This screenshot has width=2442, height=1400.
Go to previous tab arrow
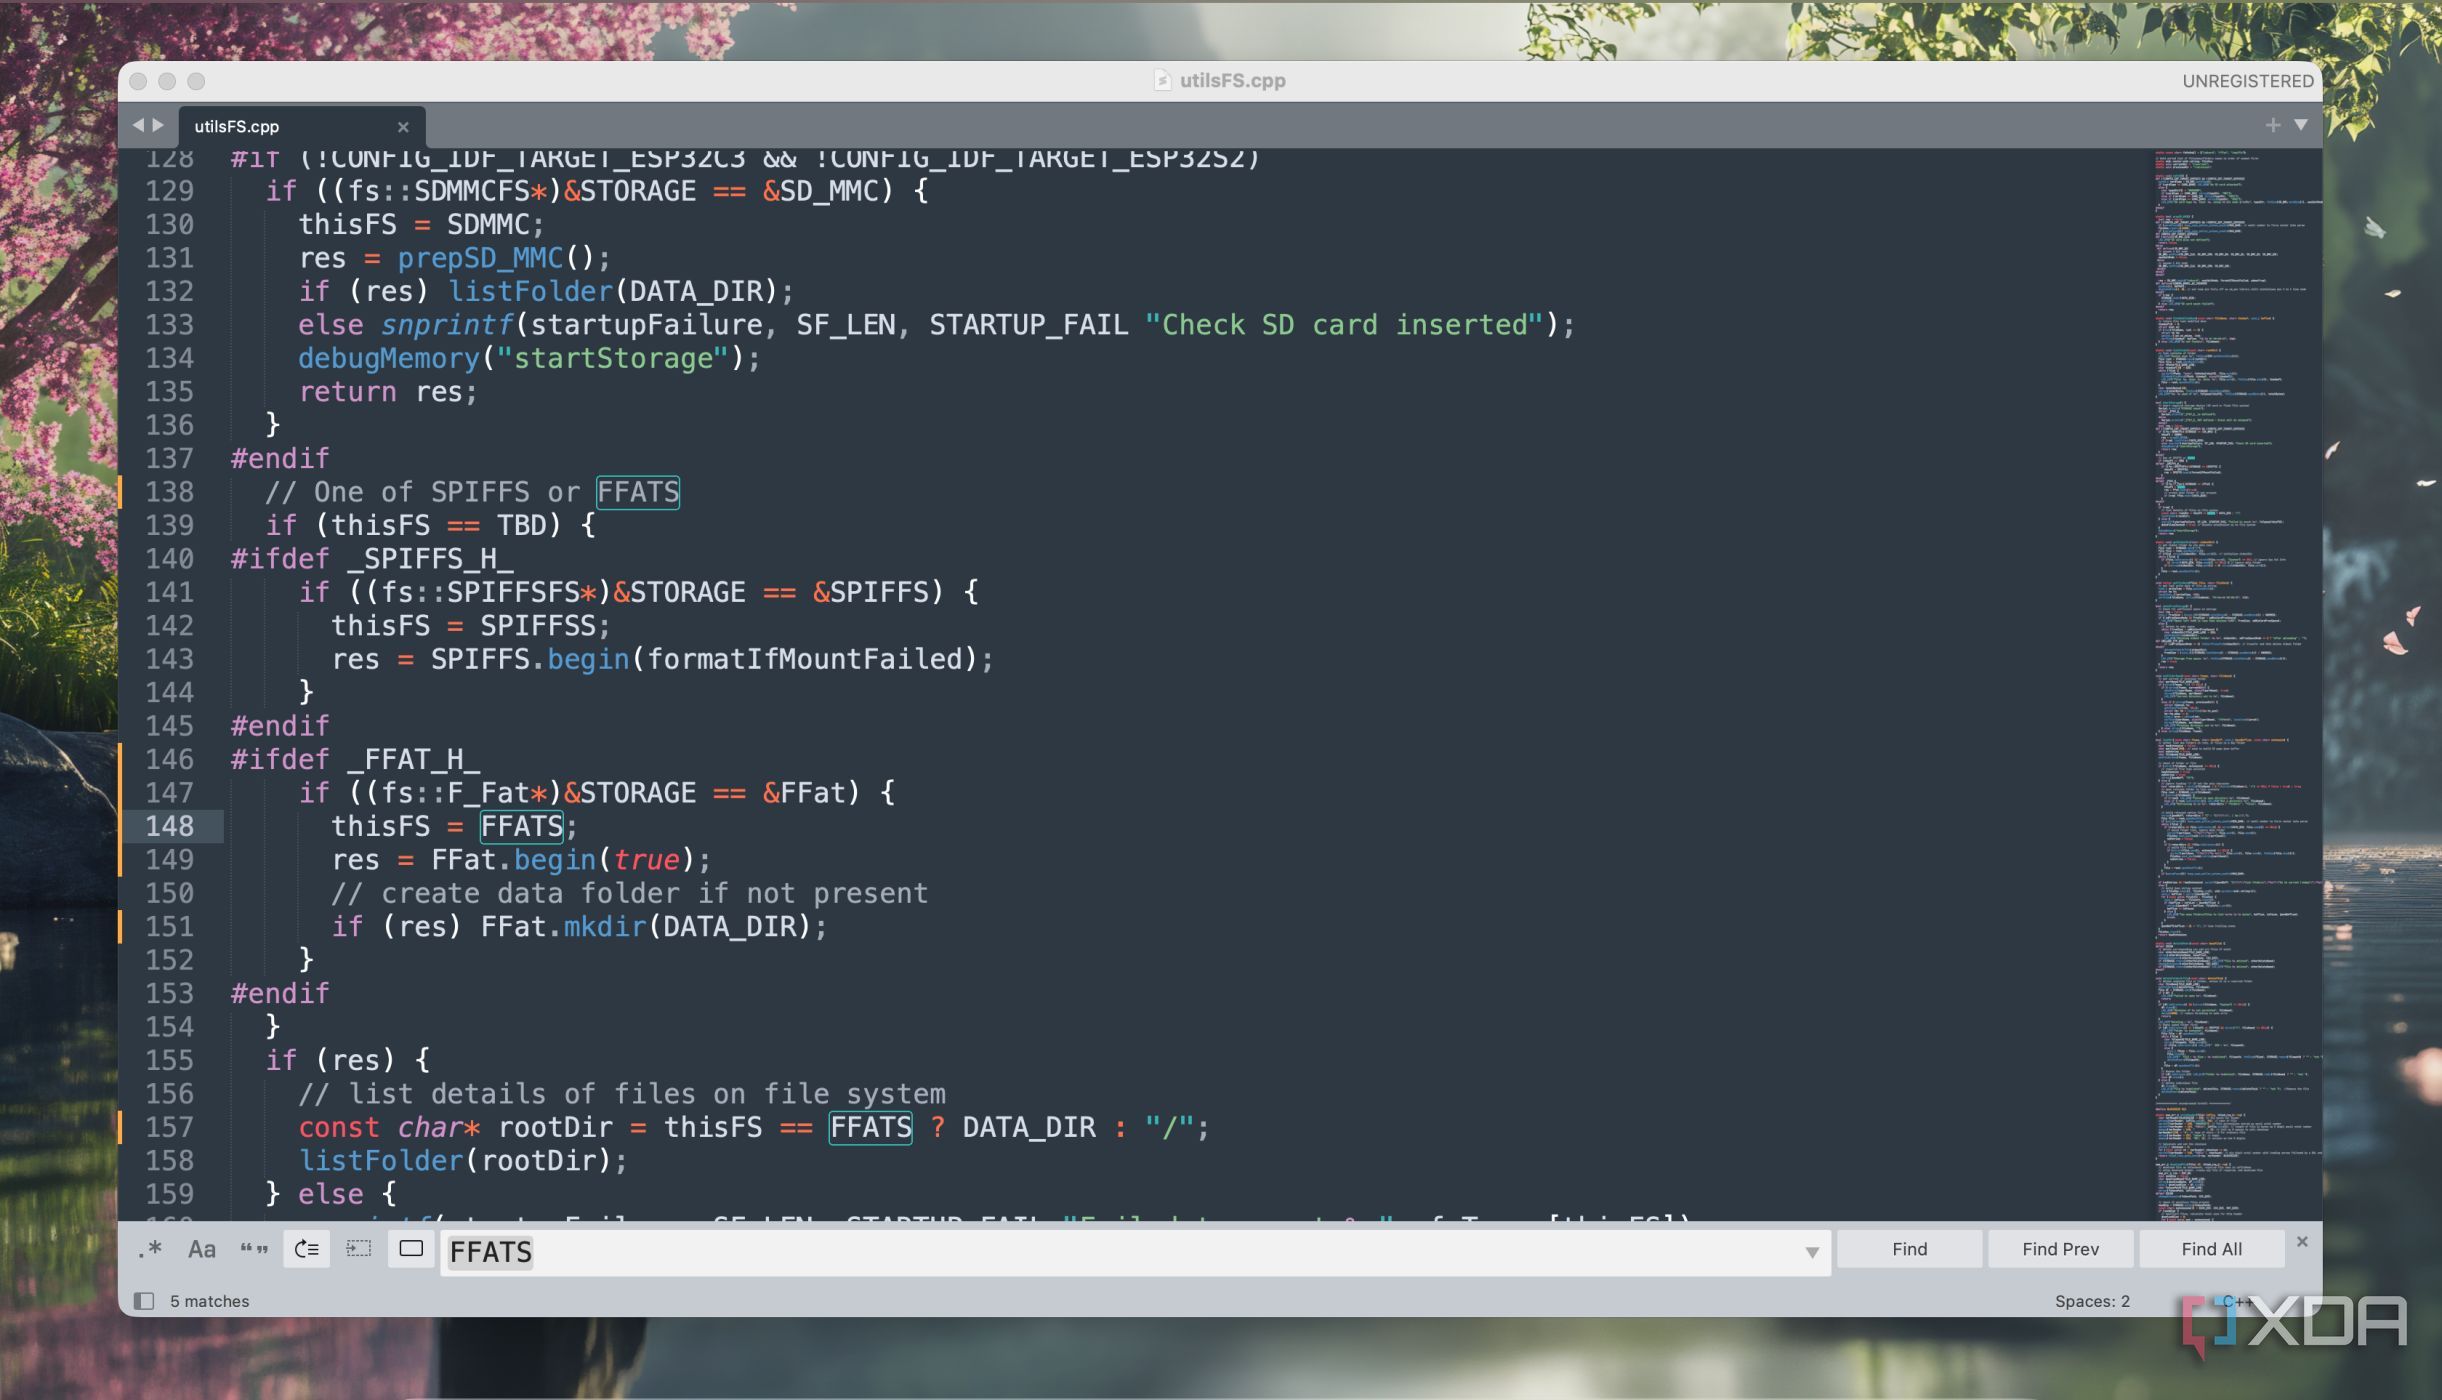[x=138, y=125]
